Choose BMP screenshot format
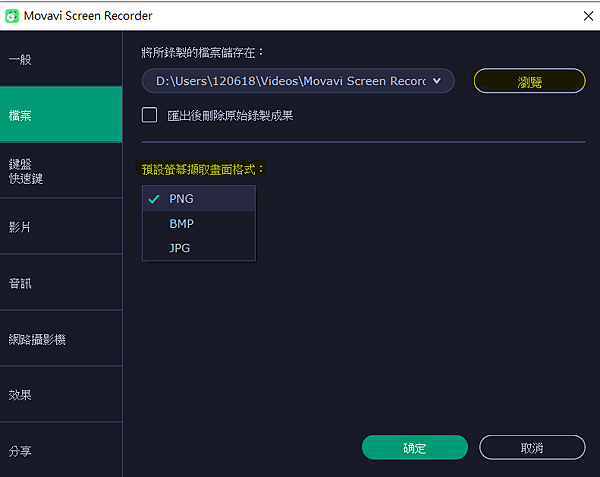 (199, 223)
